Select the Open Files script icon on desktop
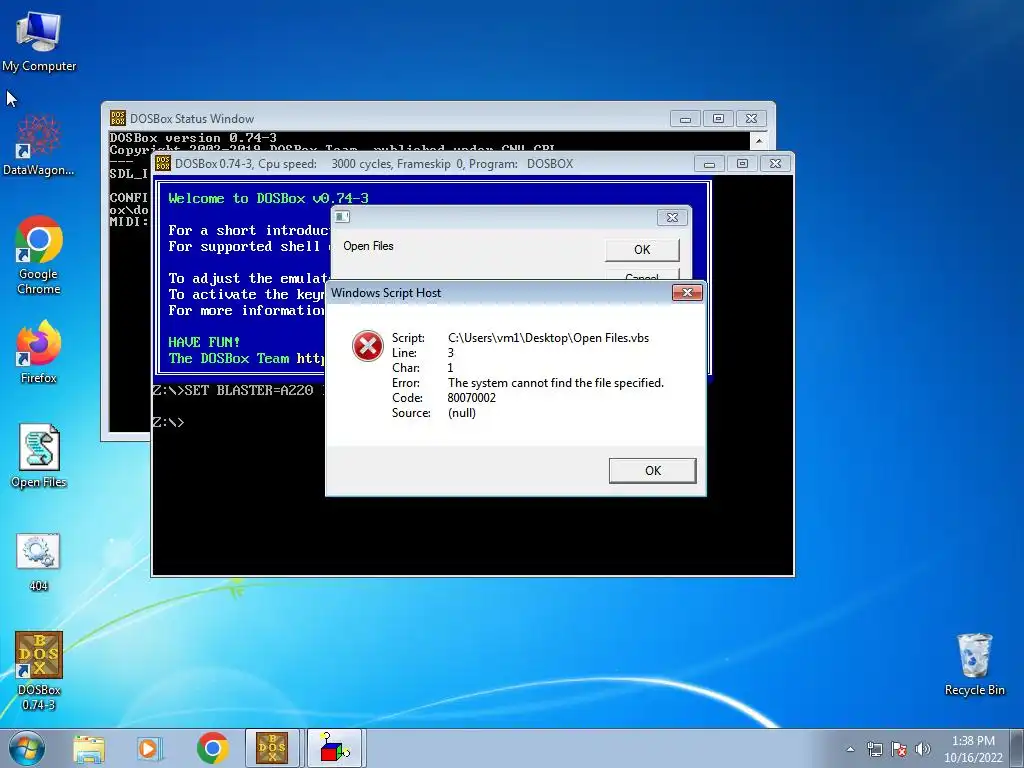 coord(39,456)
